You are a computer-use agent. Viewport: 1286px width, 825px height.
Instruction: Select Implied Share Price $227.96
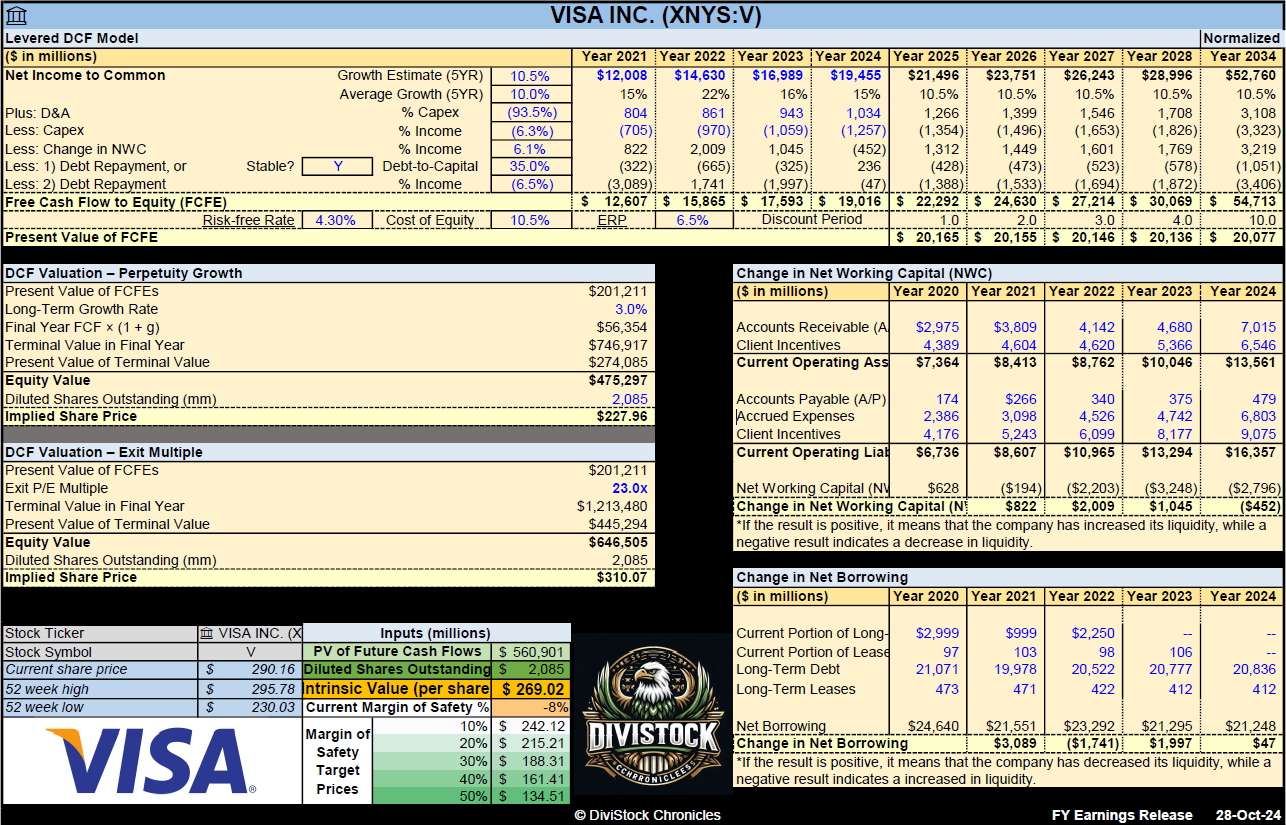click(x=622, y=416)
